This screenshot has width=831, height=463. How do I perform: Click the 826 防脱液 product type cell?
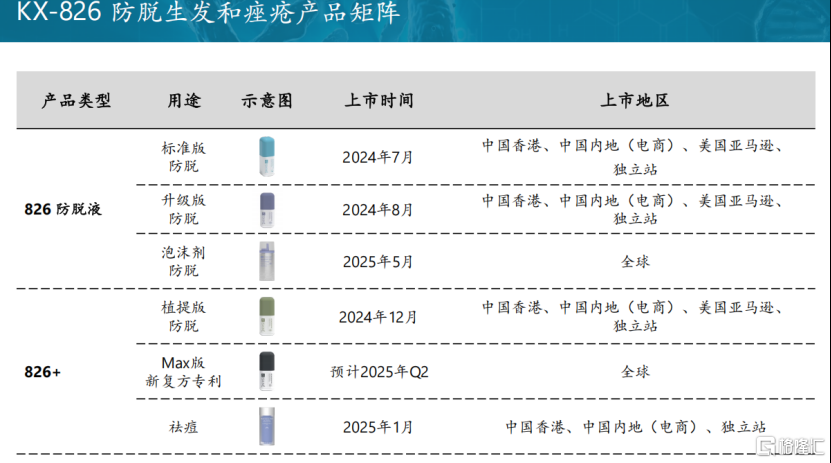63,209
